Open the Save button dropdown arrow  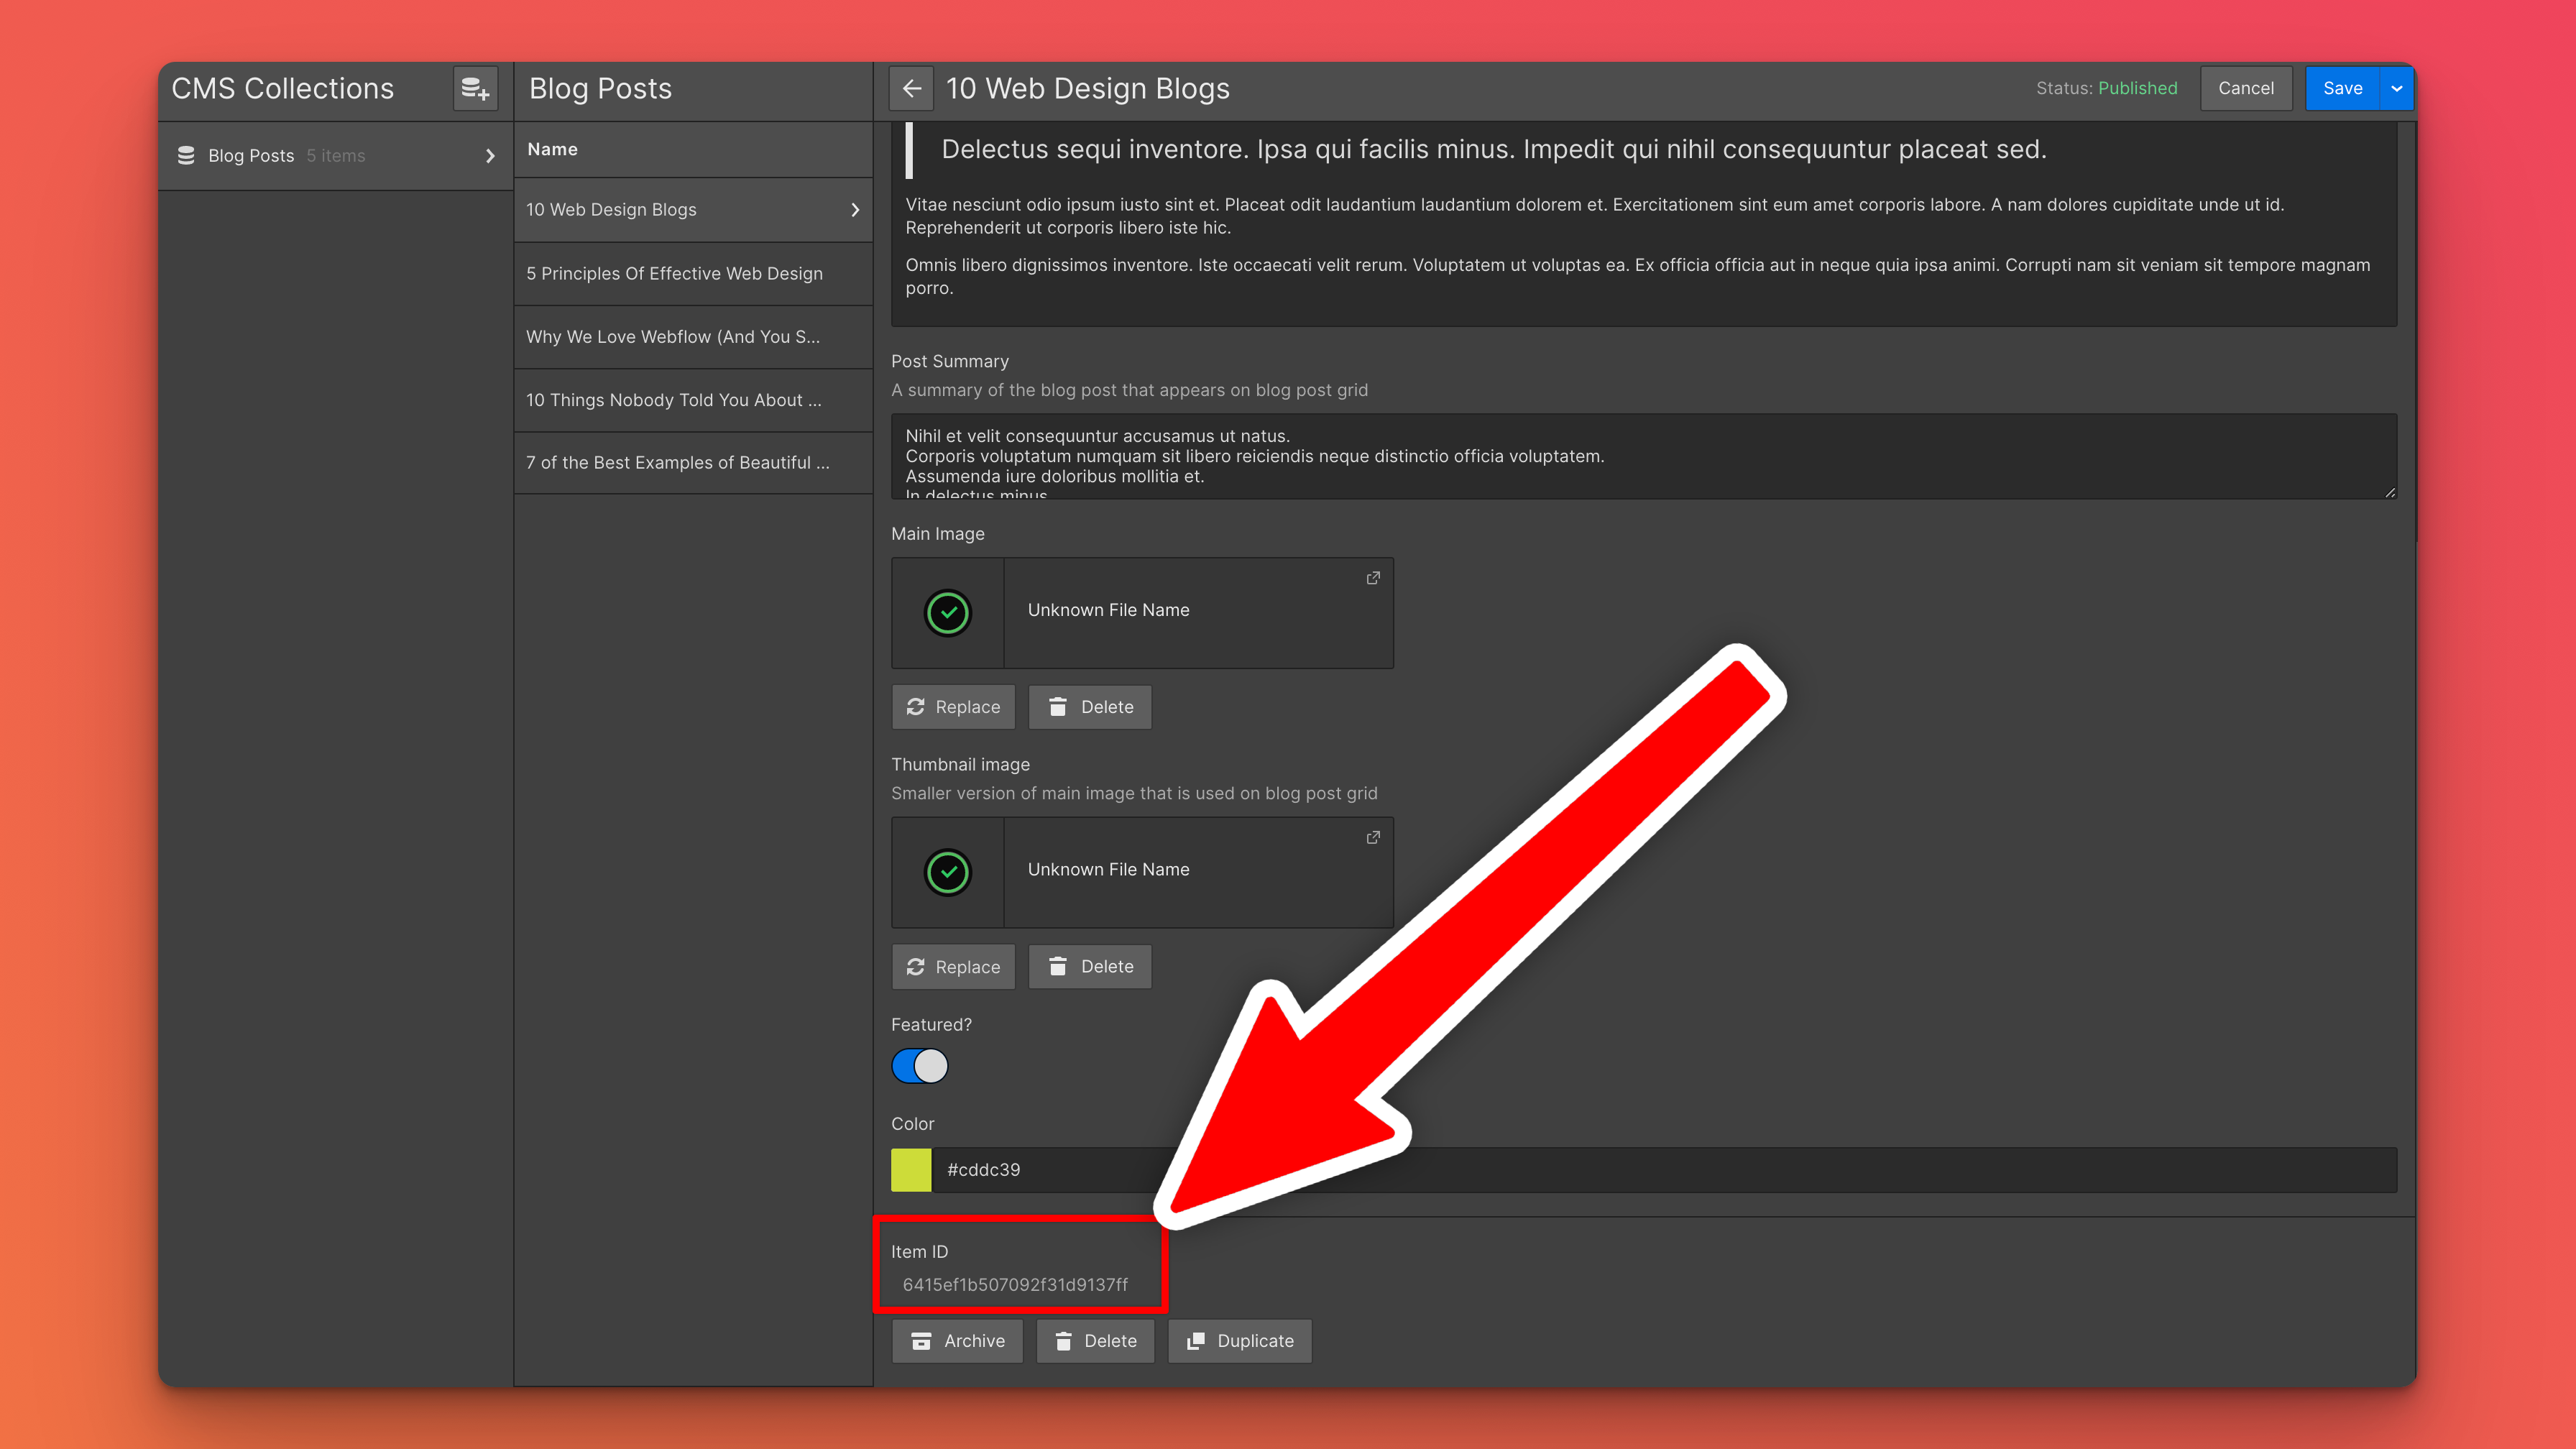[x=2397, y=88]
